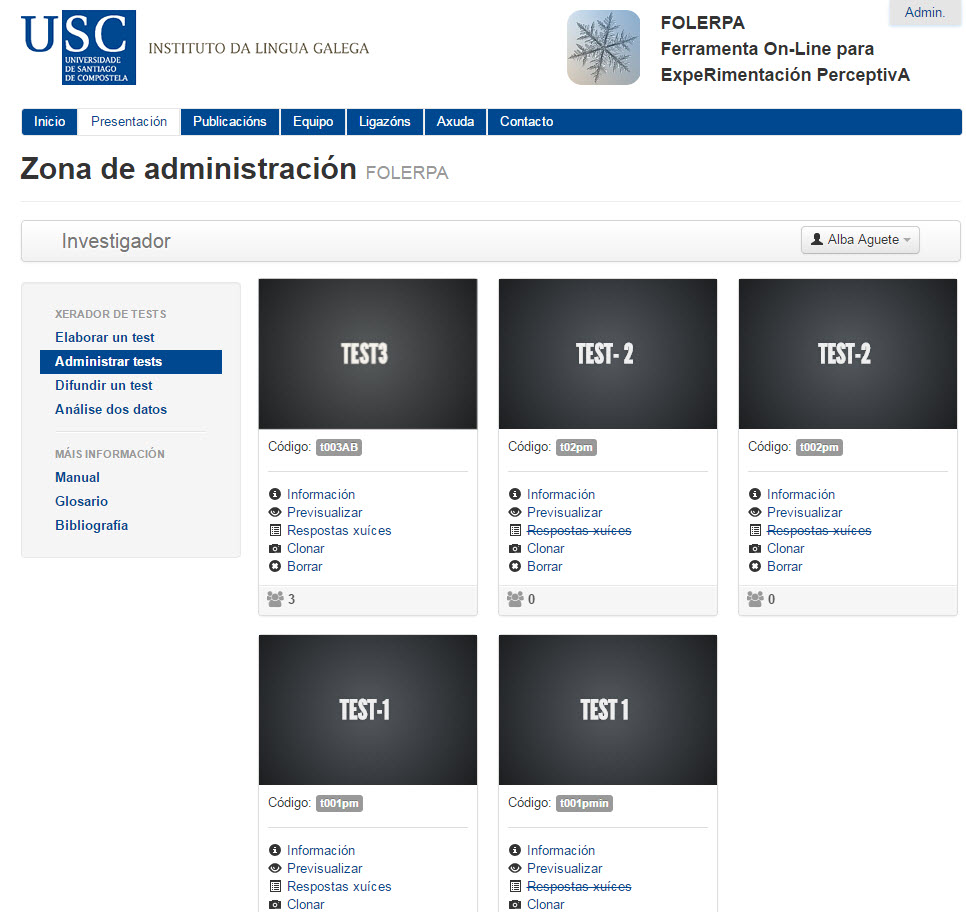Image resolution: width=966 pixels, height=912 pixels.
Task: Click the participants group icon under TEST3
Action: point(275,599)
